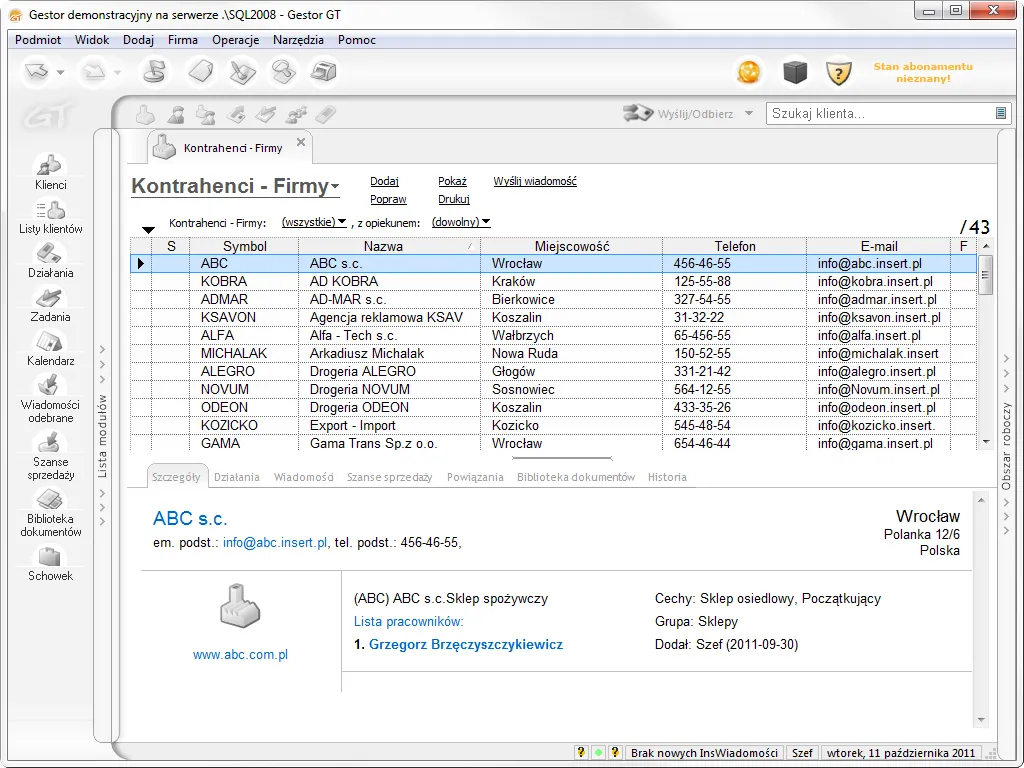
Task: Click the Drukuj link
Action: (x=454, y=199)
